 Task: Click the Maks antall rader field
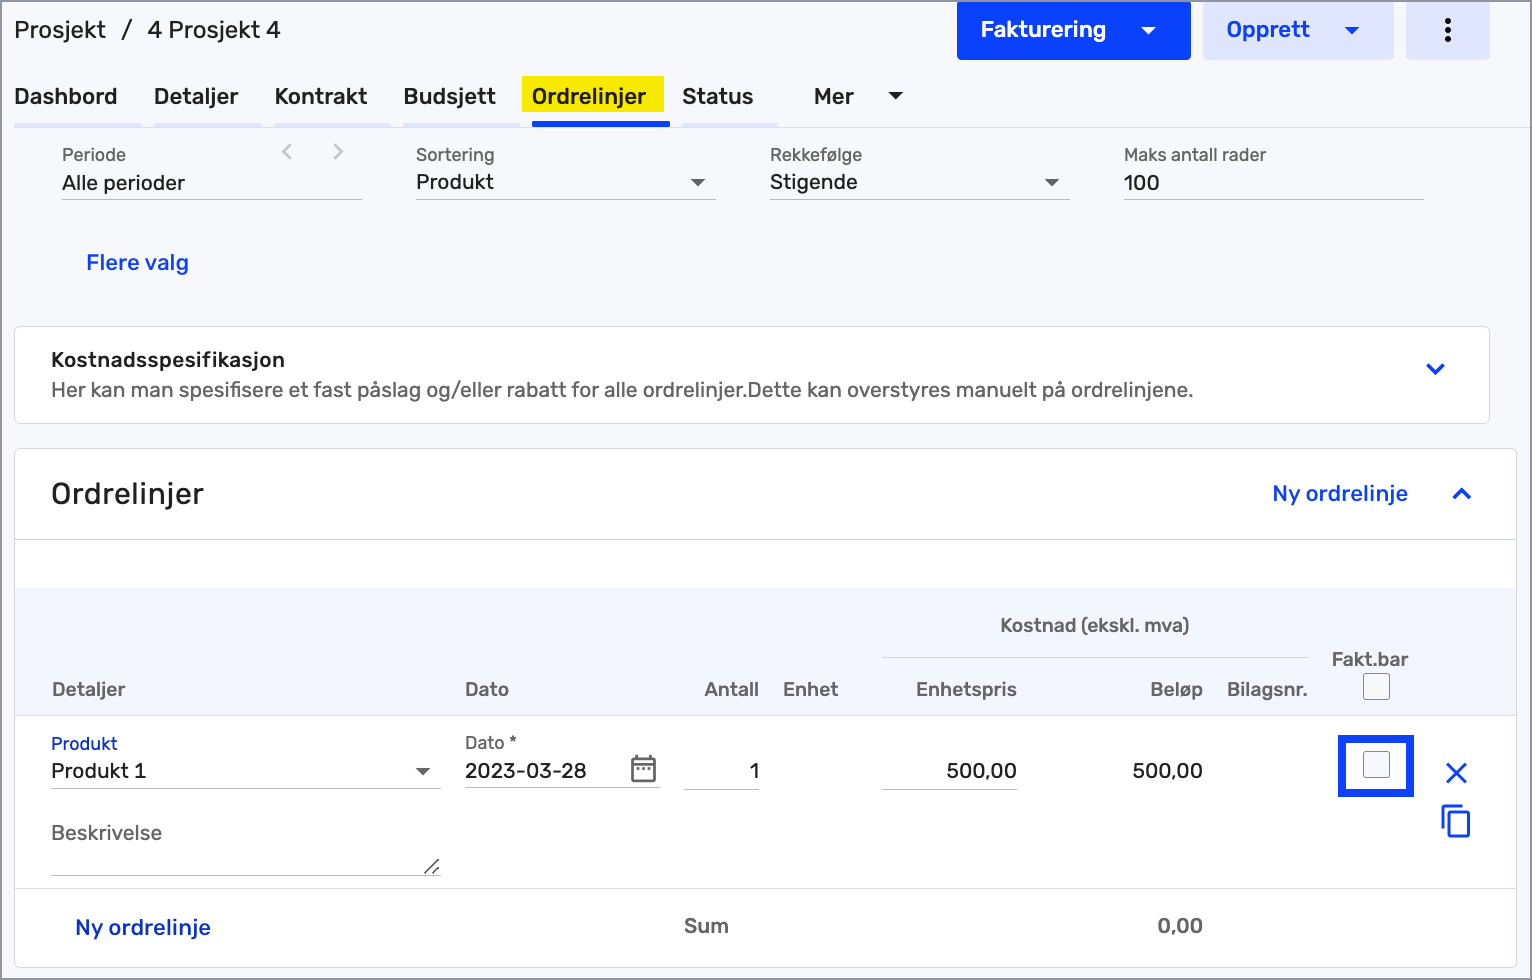tap(1272, 183)
